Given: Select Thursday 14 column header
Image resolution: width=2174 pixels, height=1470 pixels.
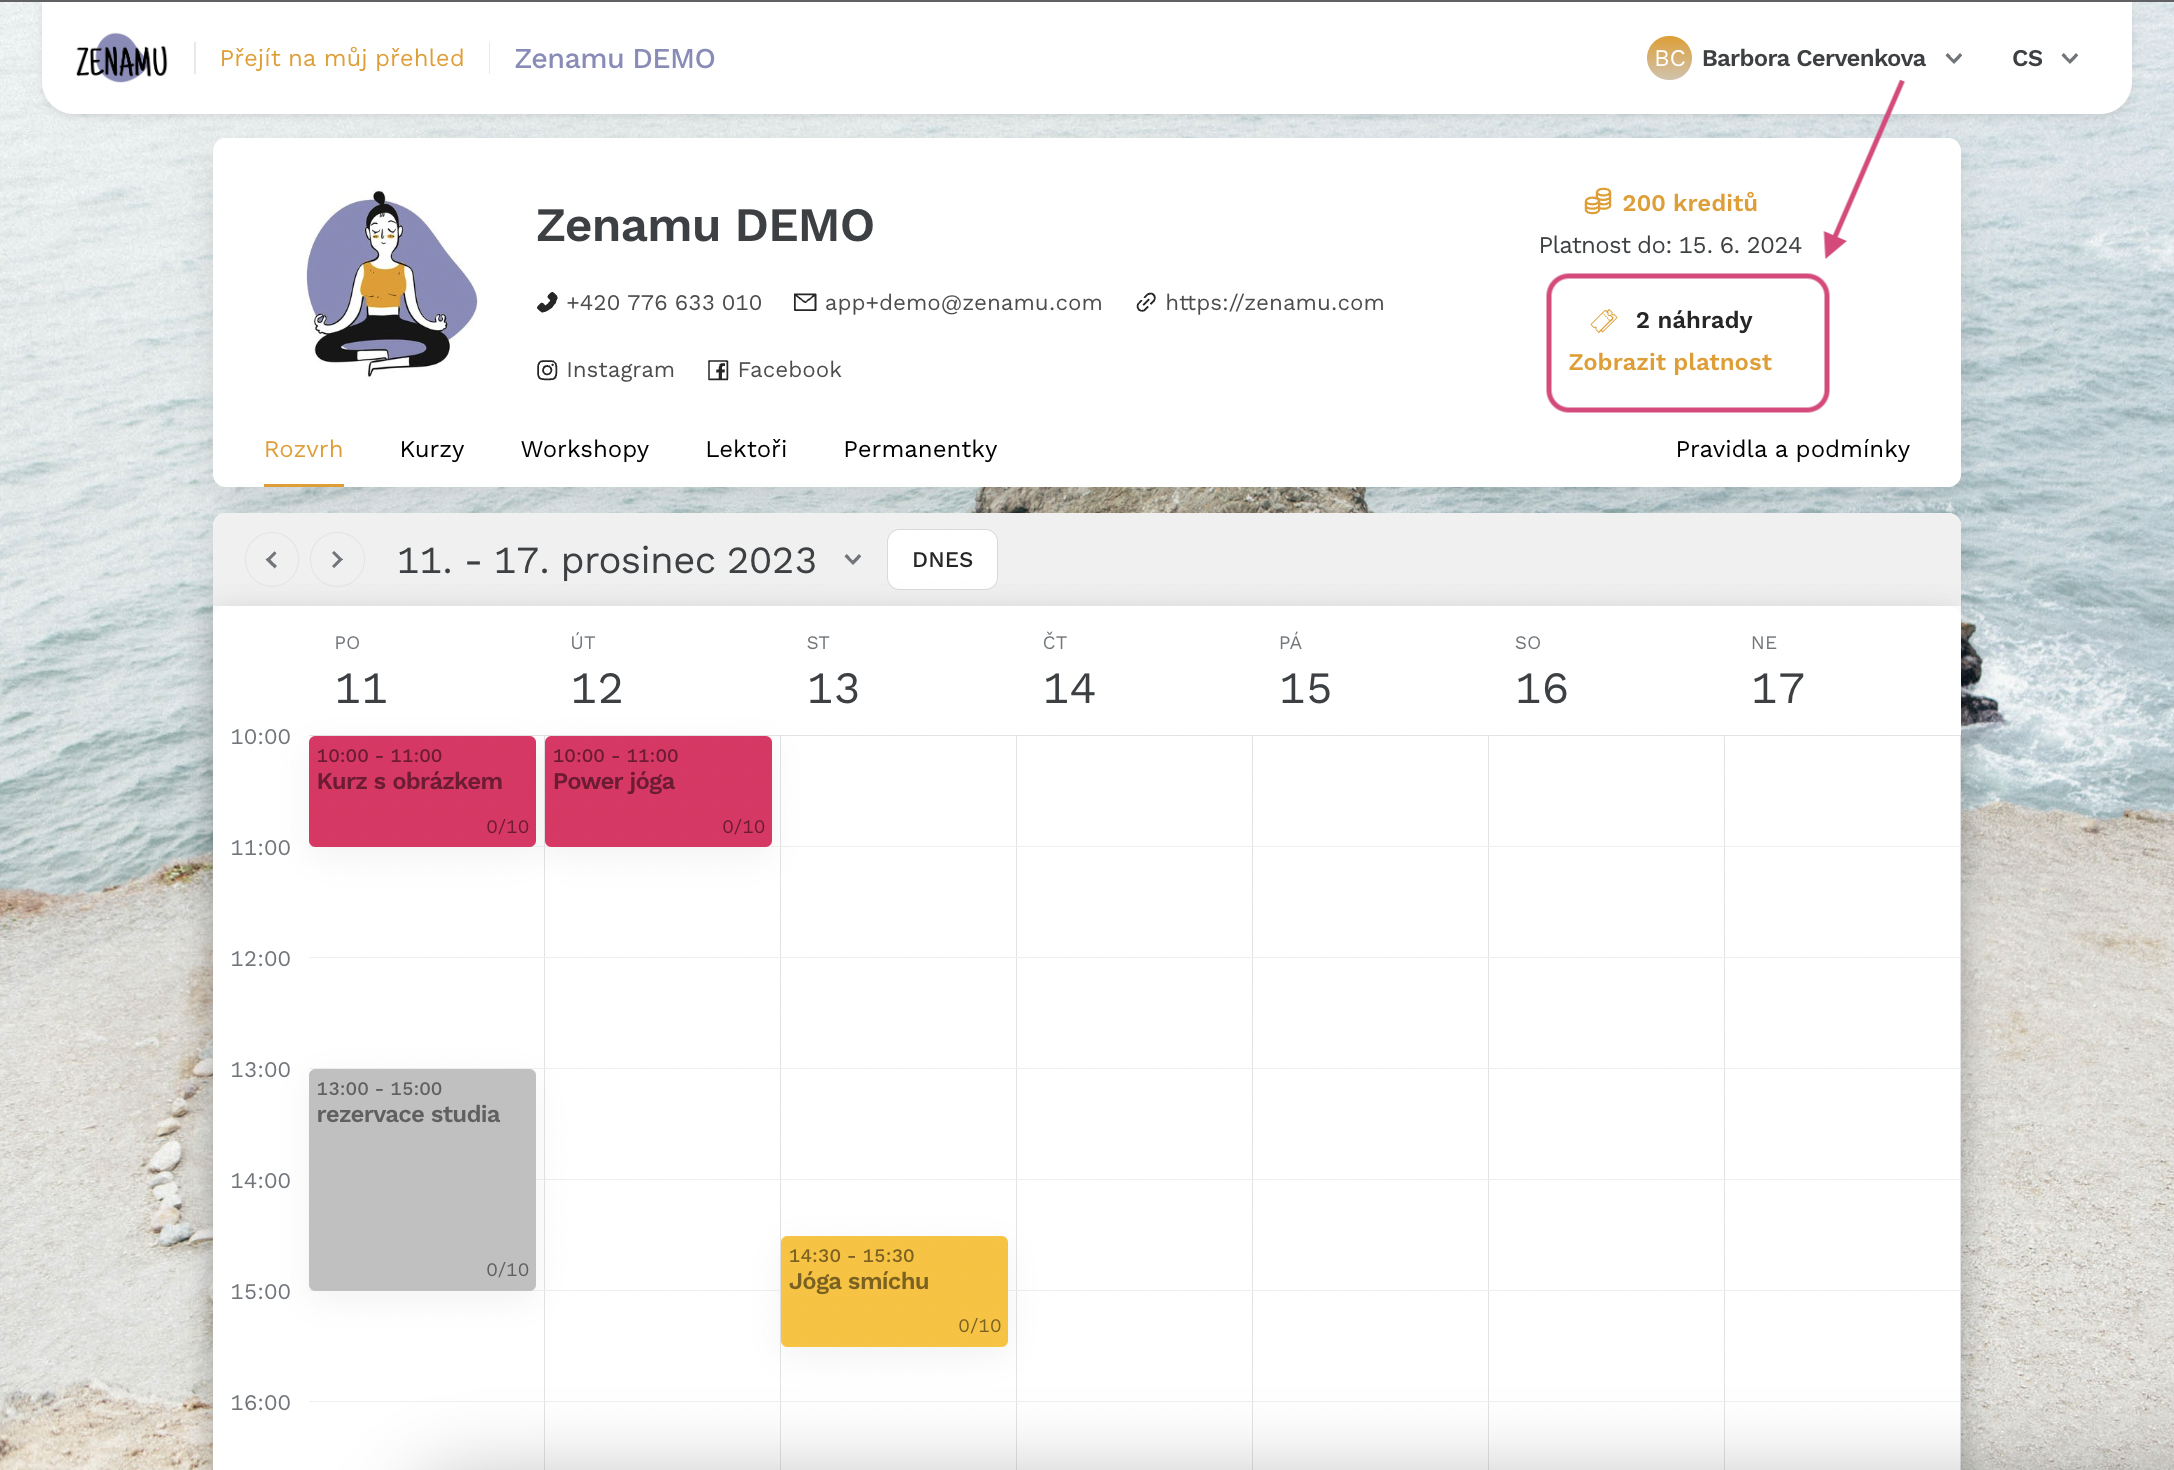Looking at the screenshot, I should [1069, 672].
